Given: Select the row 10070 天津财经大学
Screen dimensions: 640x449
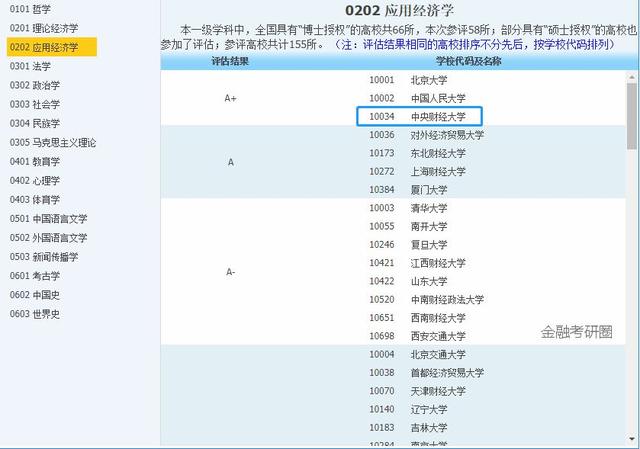Looking at the screenshot, I should point(417,391).
